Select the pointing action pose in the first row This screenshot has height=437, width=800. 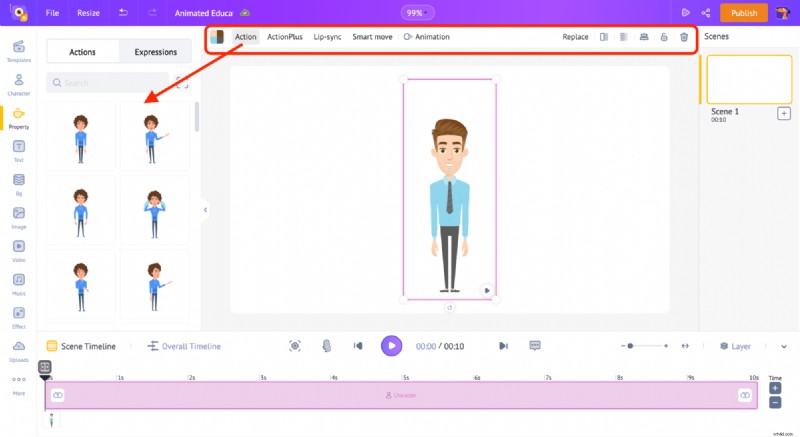[155, 136]
